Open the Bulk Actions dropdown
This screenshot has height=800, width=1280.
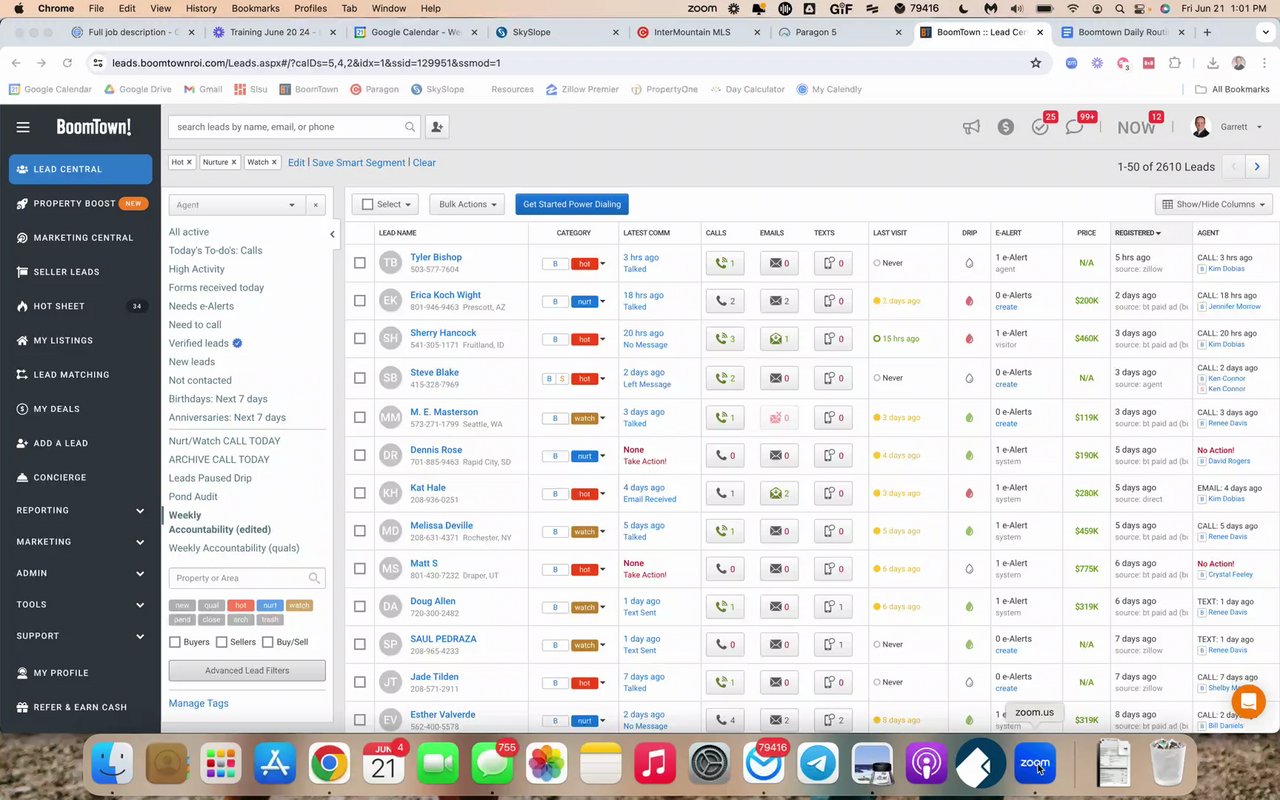click(x=467, y=204)
